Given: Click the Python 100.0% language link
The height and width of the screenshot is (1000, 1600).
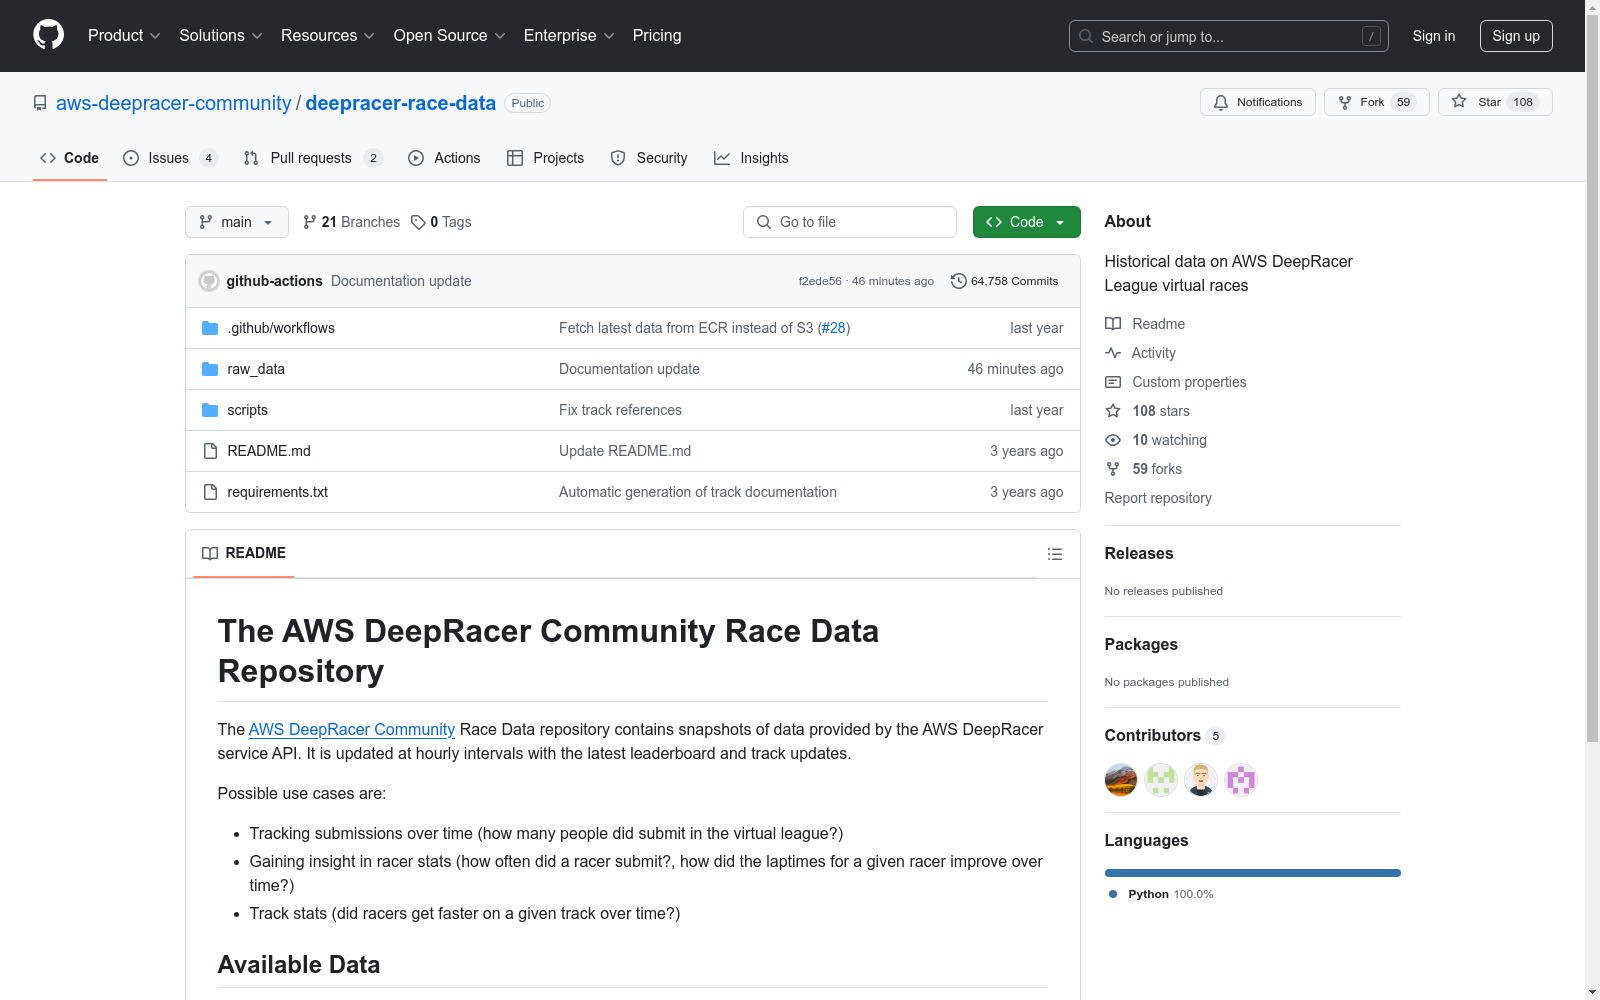Looking at the screenshot, I should 1161,894.
